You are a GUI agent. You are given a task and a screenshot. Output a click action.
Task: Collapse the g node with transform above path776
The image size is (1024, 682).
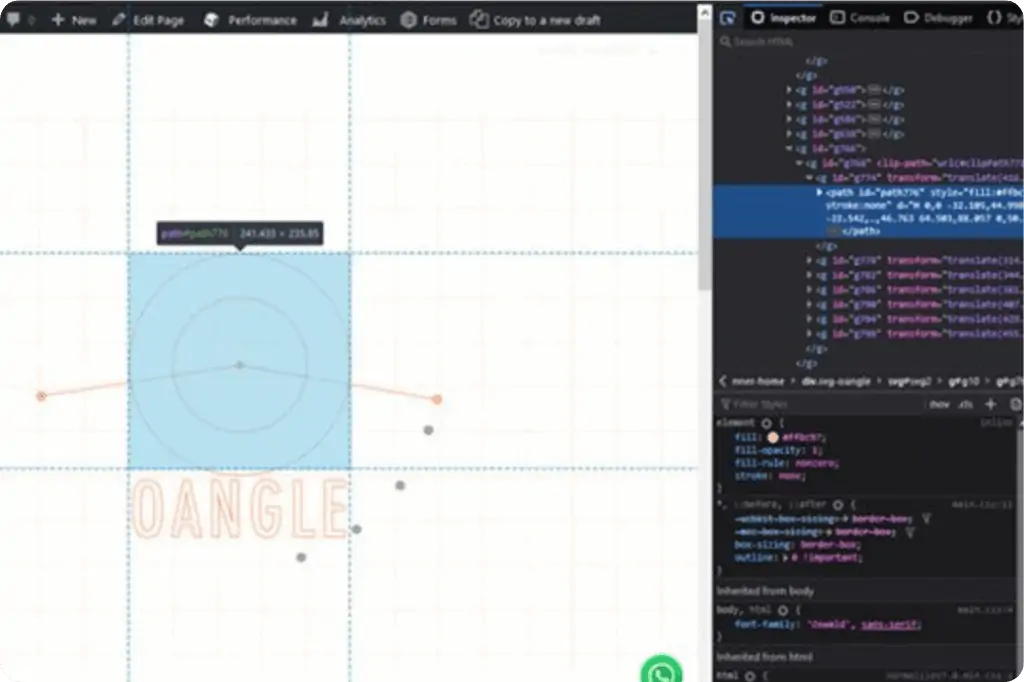tap(809, 178)
